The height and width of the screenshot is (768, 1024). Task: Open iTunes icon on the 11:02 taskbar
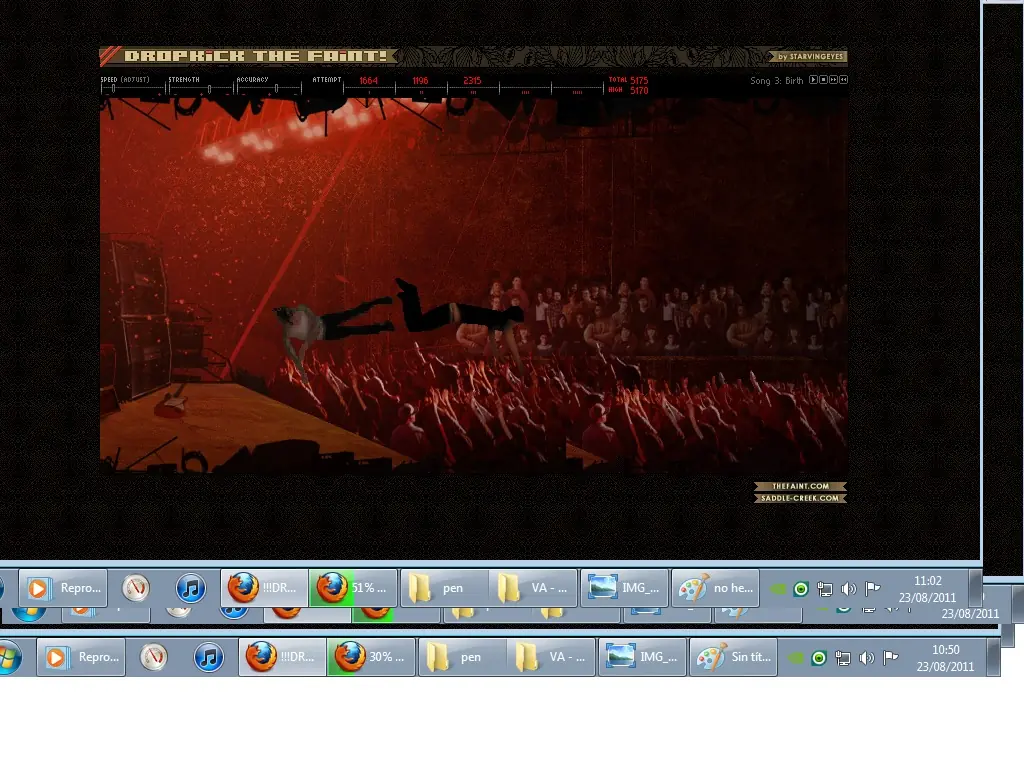(x=191, y=588)
